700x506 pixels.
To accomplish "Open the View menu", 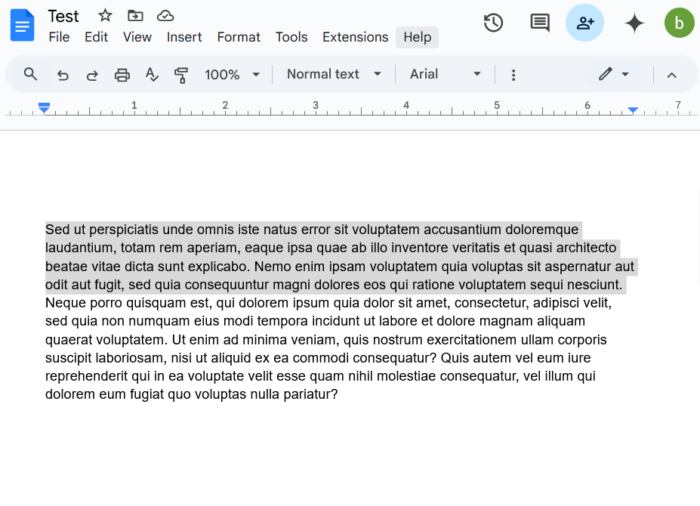I will point(137,37).
